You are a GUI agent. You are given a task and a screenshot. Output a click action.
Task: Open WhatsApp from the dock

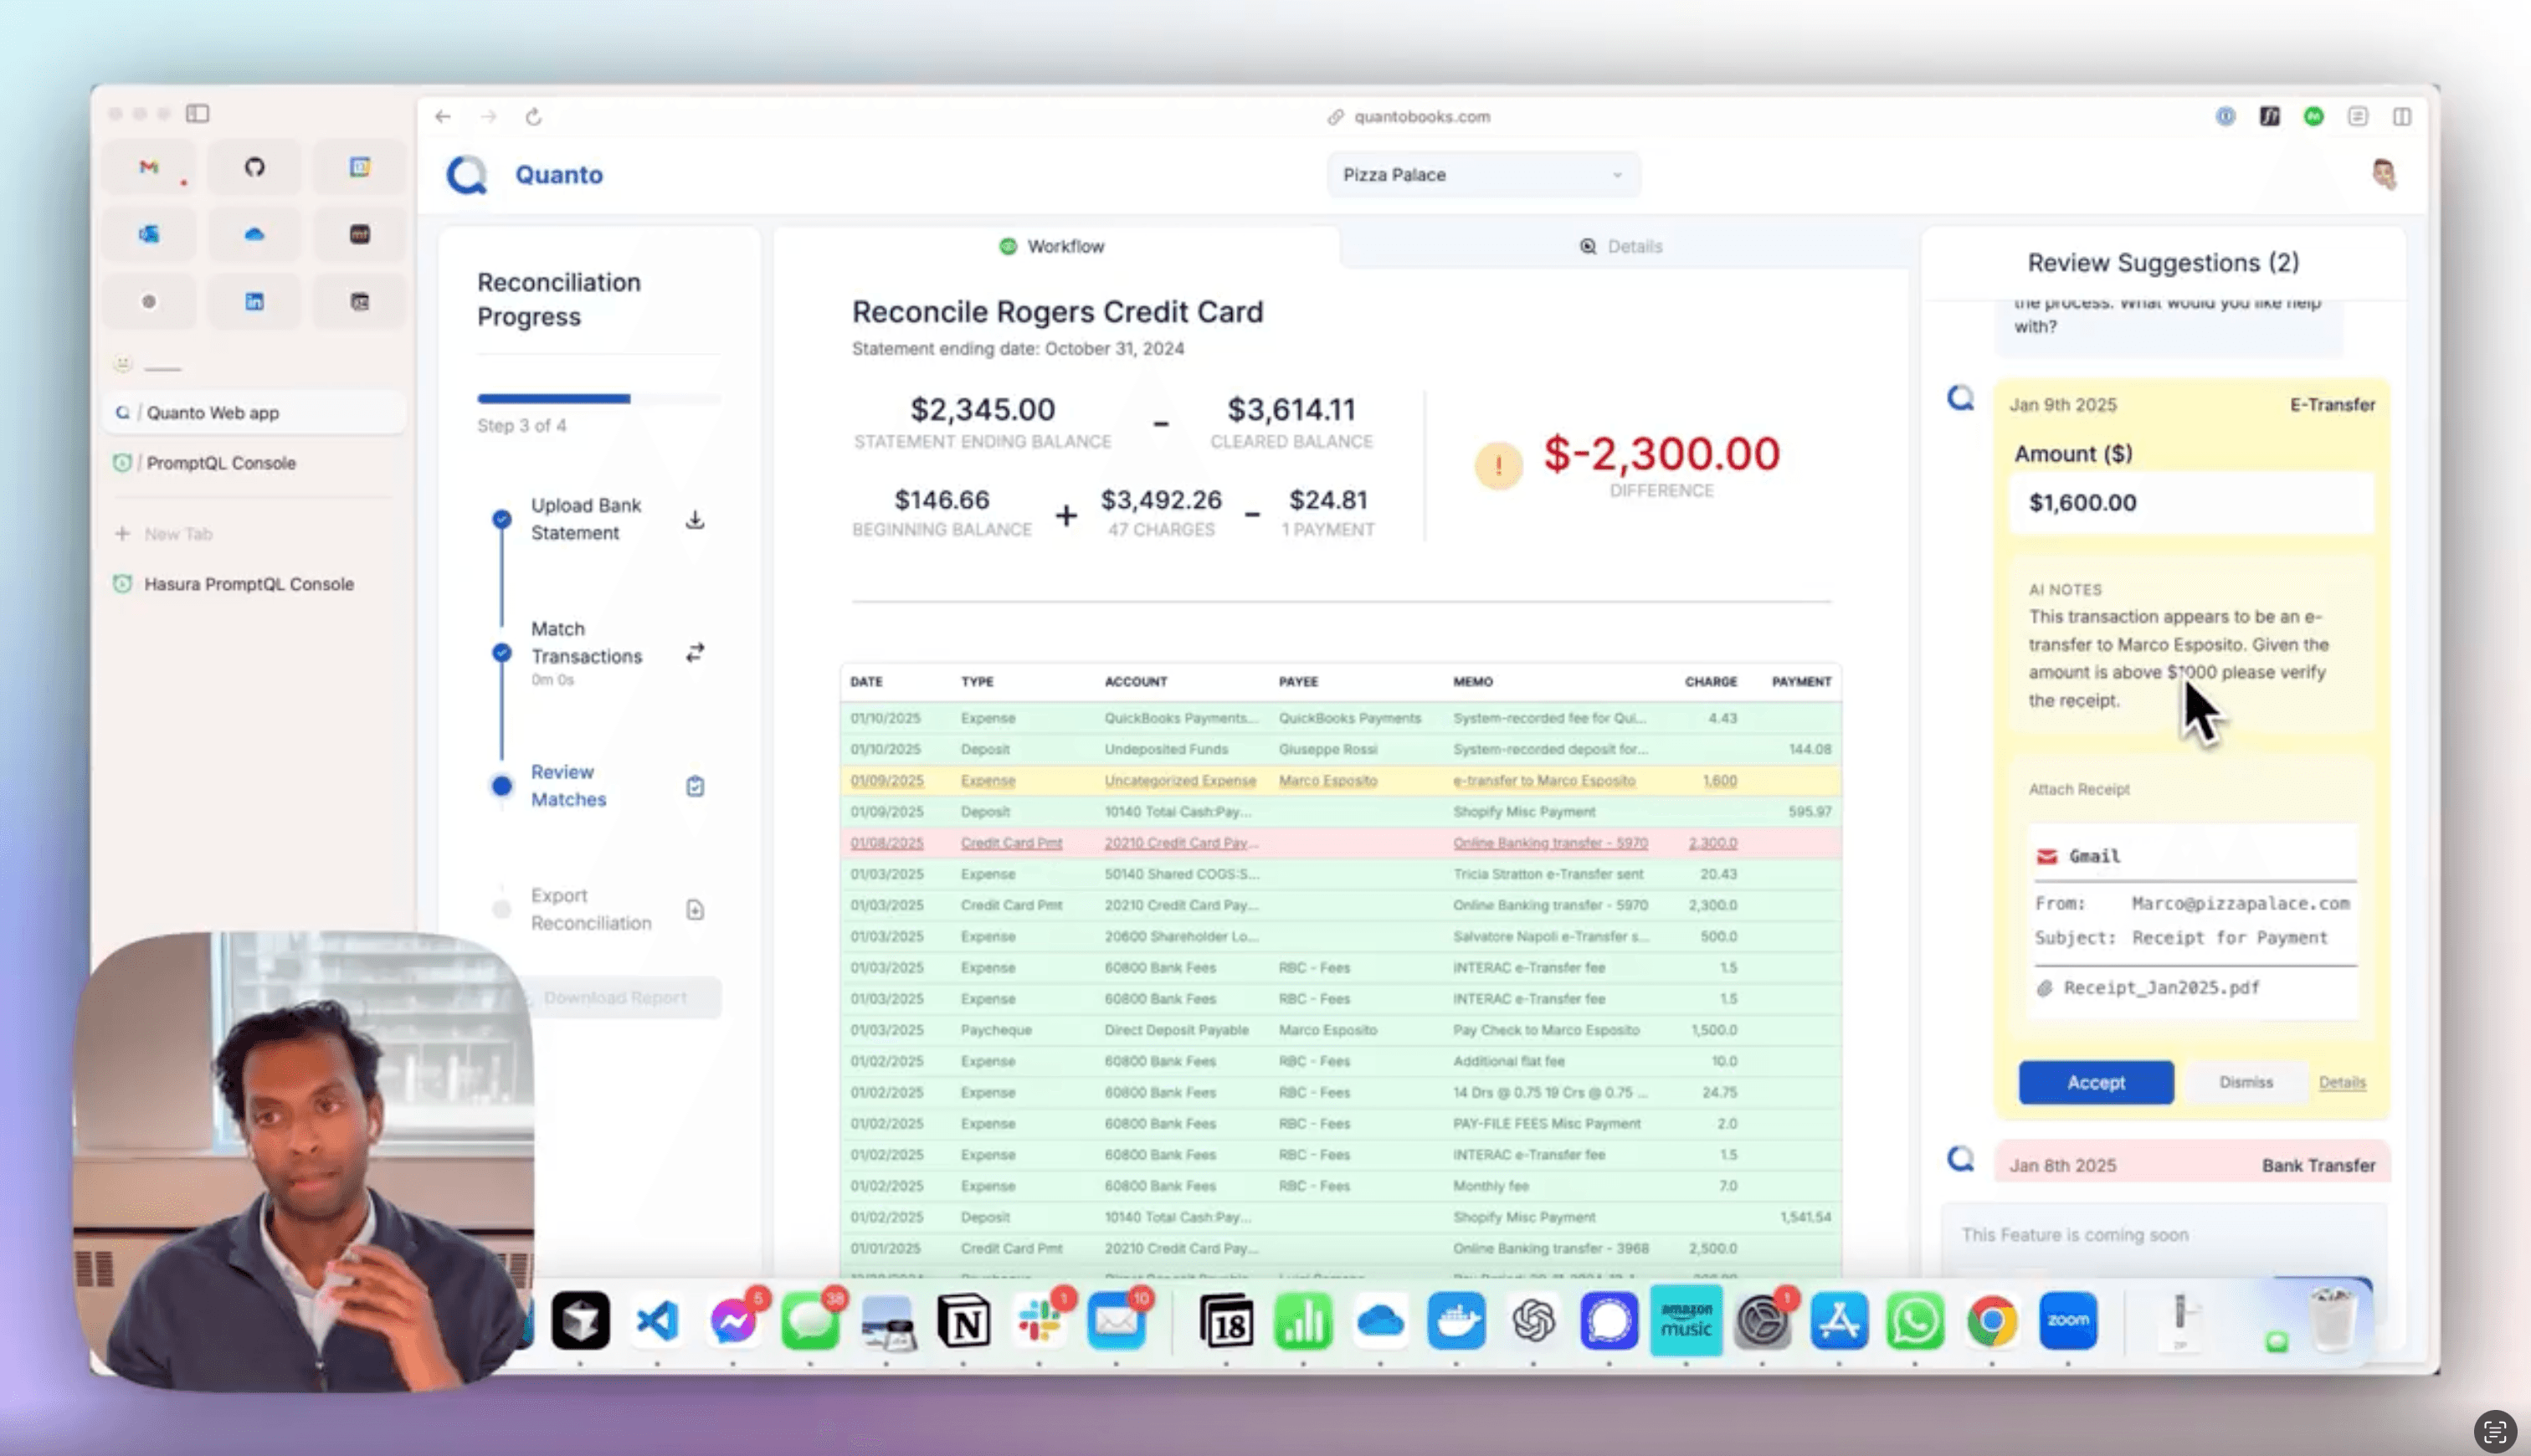tap(1915, 1322)
